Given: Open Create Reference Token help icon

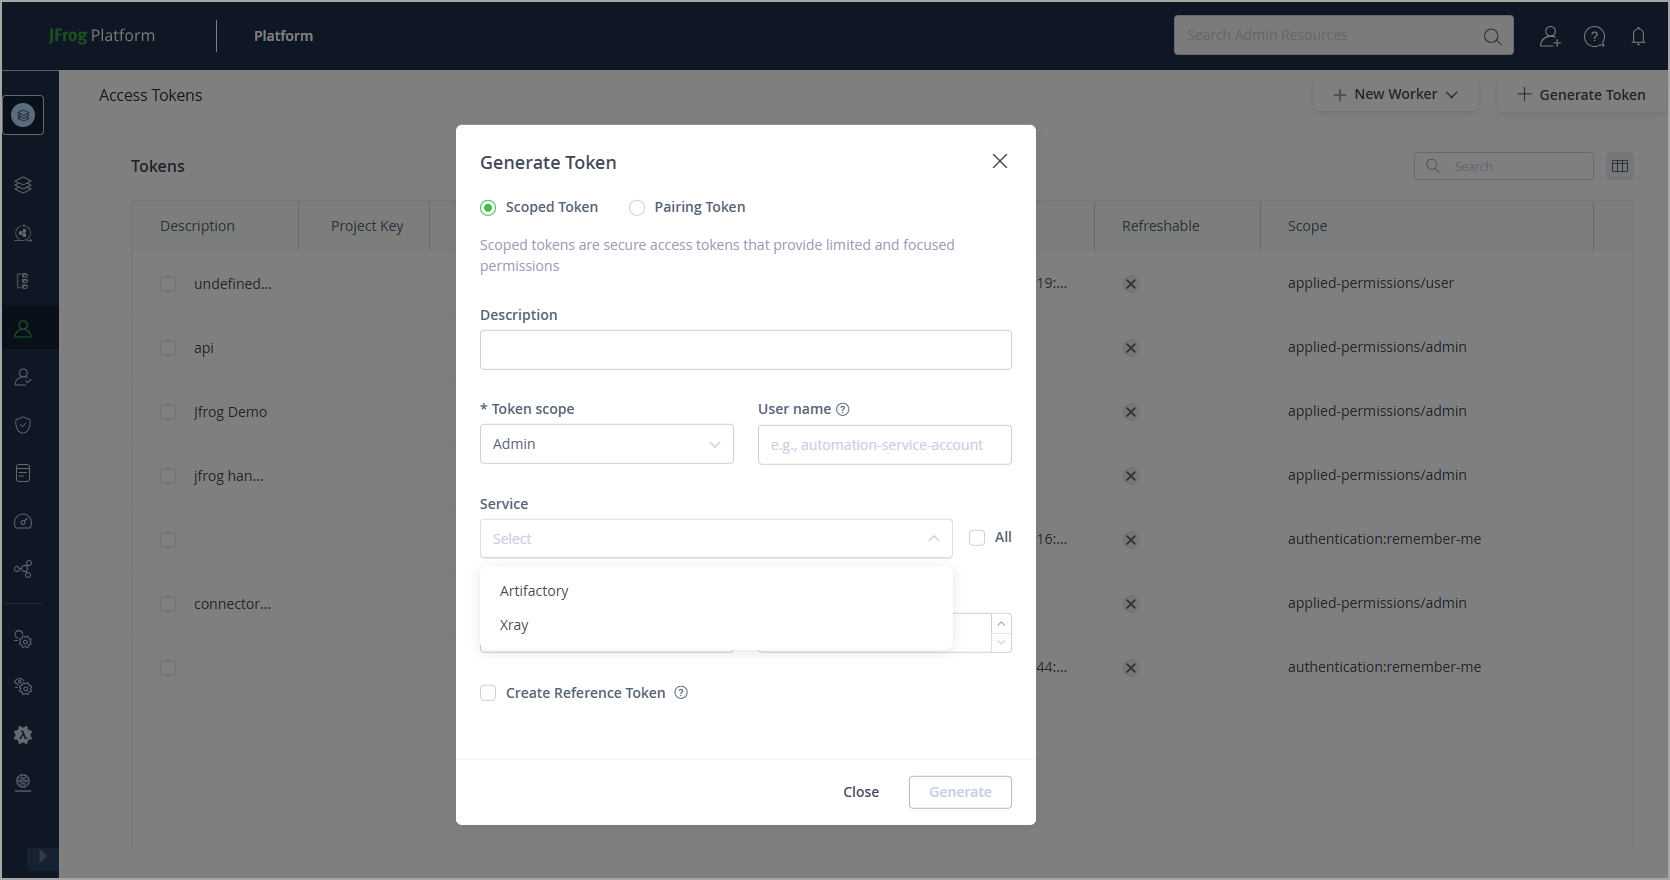Looking at the screenshot, I should tap(681, 693).
